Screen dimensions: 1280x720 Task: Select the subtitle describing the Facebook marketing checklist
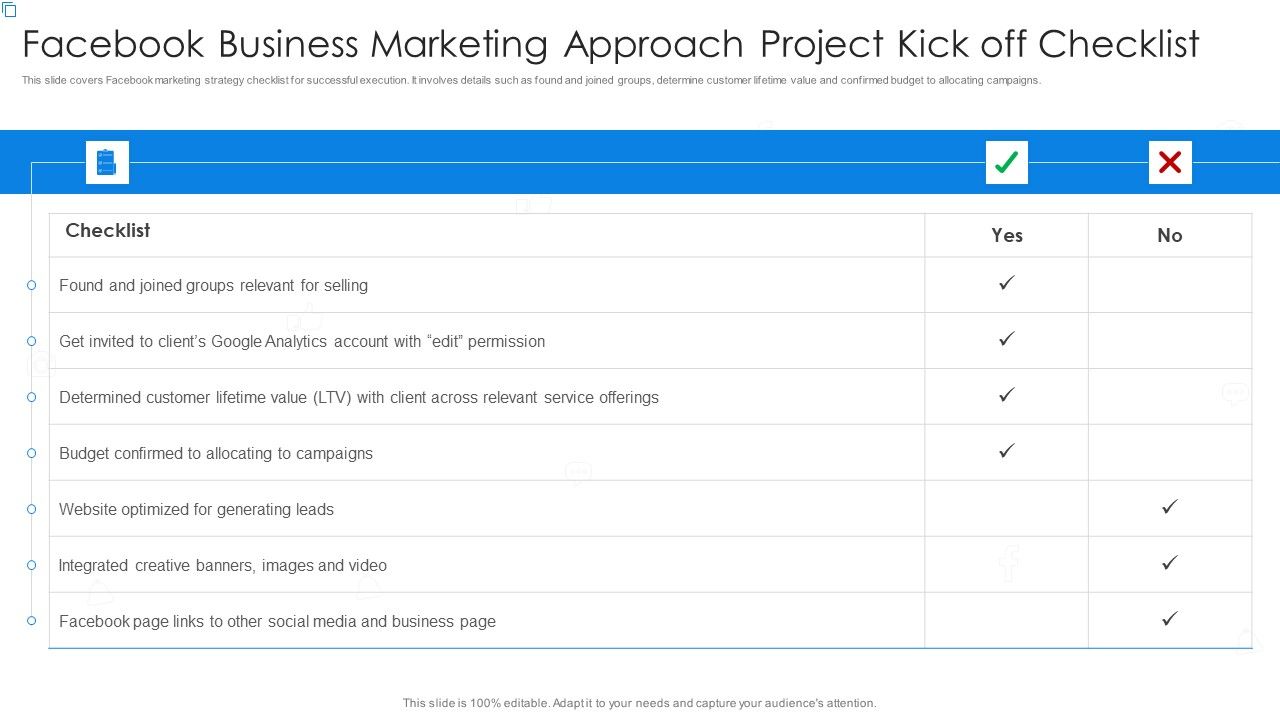(531, 81)
